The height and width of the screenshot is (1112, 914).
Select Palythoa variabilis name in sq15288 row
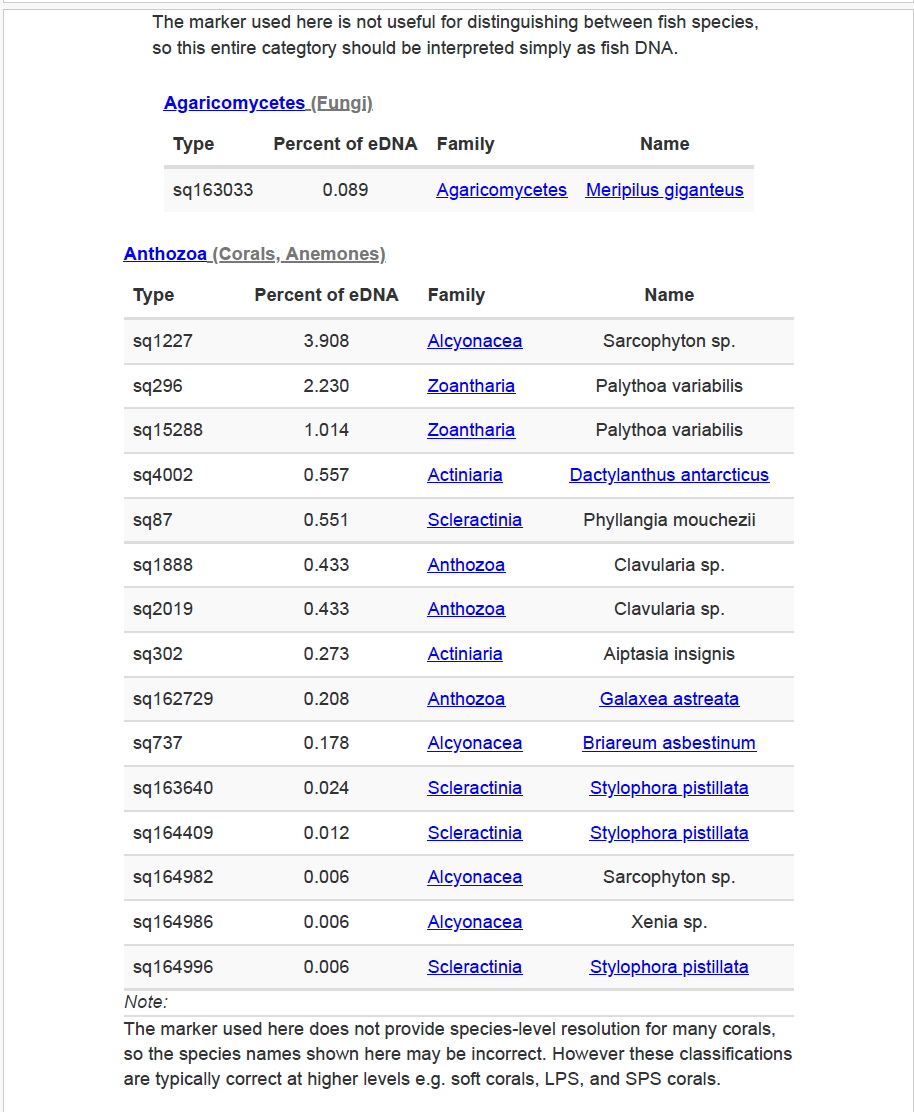tap(669, 430)
